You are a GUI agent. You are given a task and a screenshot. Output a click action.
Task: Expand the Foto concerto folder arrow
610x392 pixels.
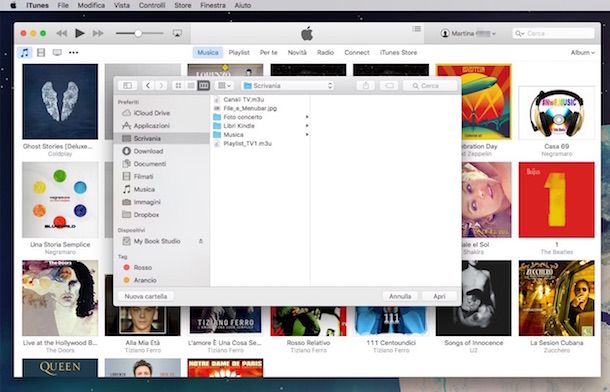pos(307,117)
